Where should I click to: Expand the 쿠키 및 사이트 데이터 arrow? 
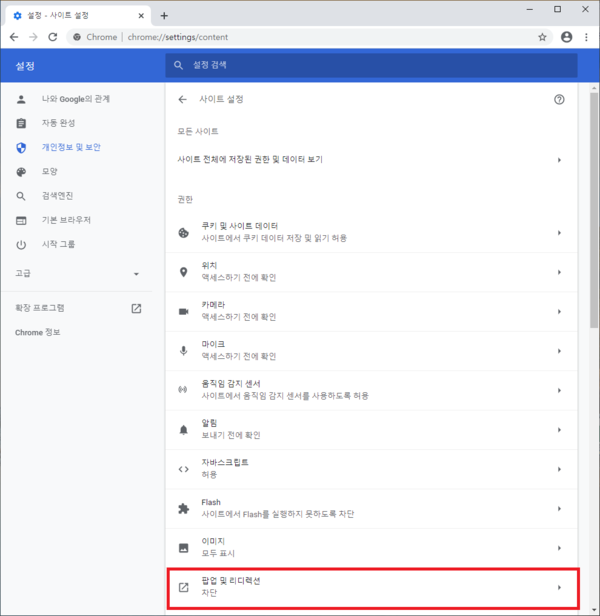pyautogui.click(x=559, y=233)
